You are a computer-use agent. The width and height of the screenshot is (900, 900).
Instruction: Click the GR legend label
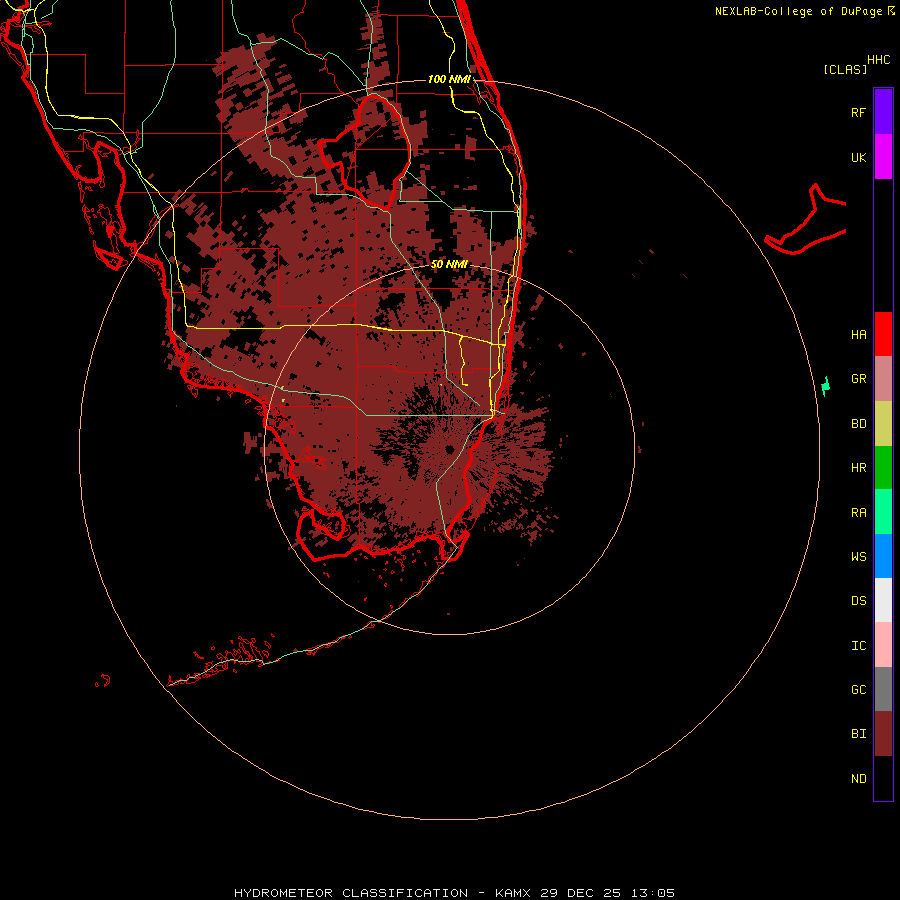[x=858, y=379]
